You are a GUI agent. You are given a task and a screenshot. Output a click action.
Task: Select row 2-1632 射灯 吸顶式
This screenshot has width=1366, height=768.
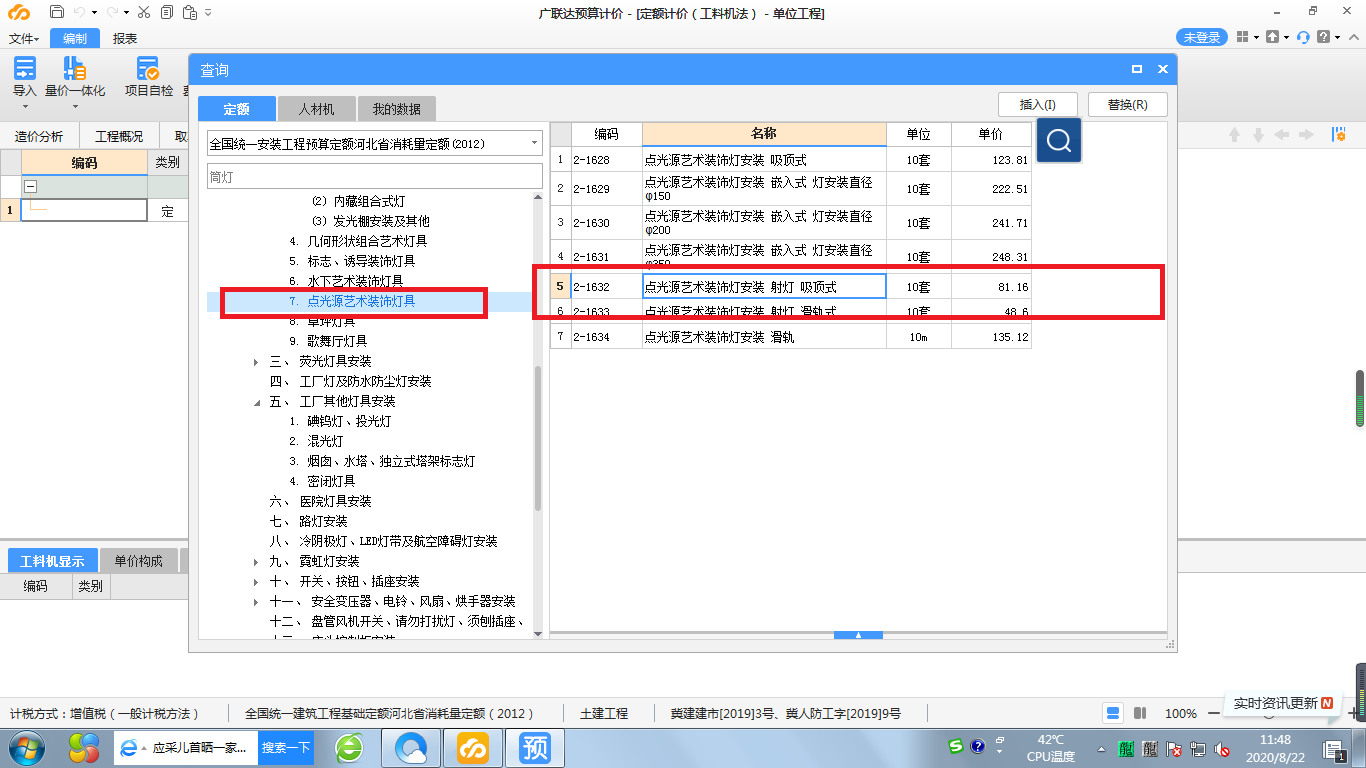point(790,286)
